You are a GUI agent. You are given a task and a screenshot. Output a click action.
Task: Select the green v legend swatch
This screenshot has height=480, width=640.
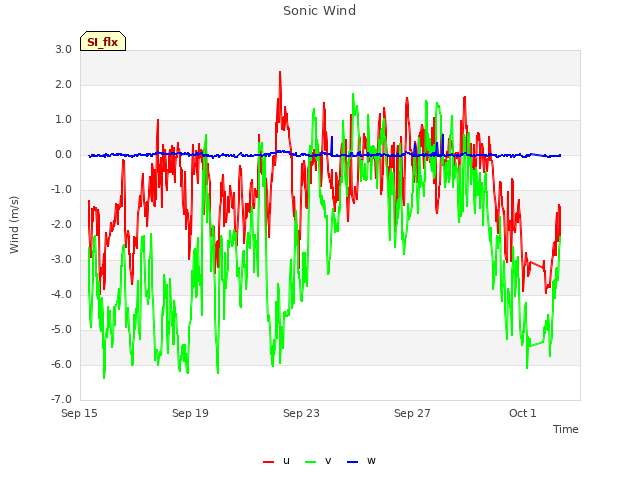(x=311, y=462)
